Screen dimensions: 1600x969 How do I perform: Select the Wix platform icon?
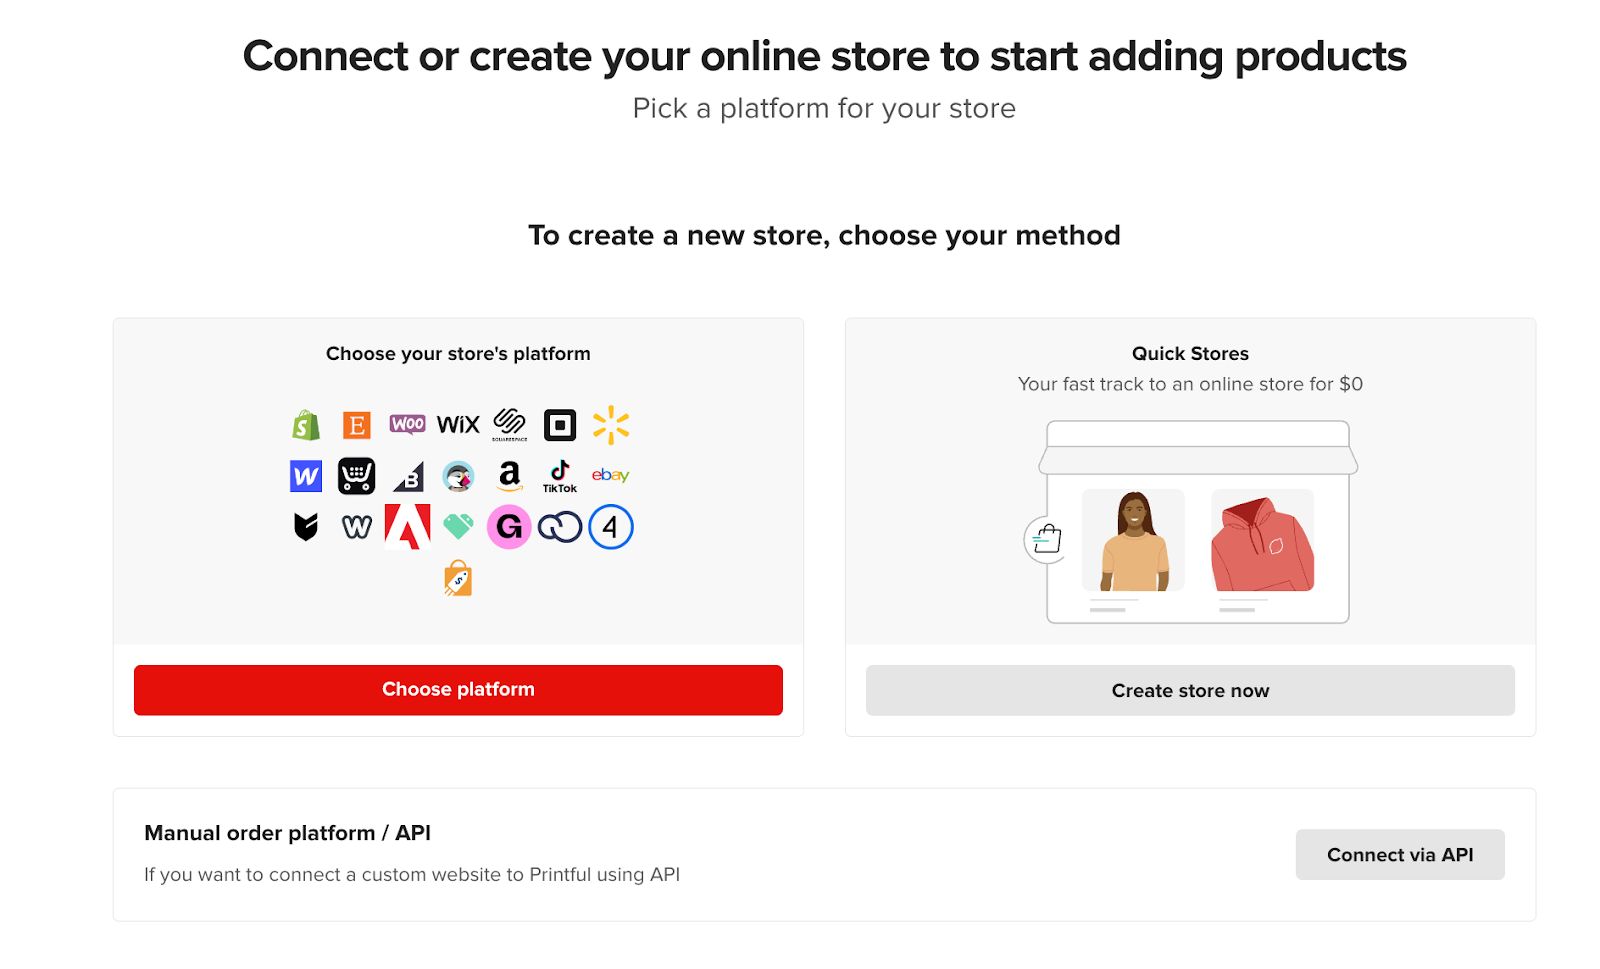pos(458,424)
